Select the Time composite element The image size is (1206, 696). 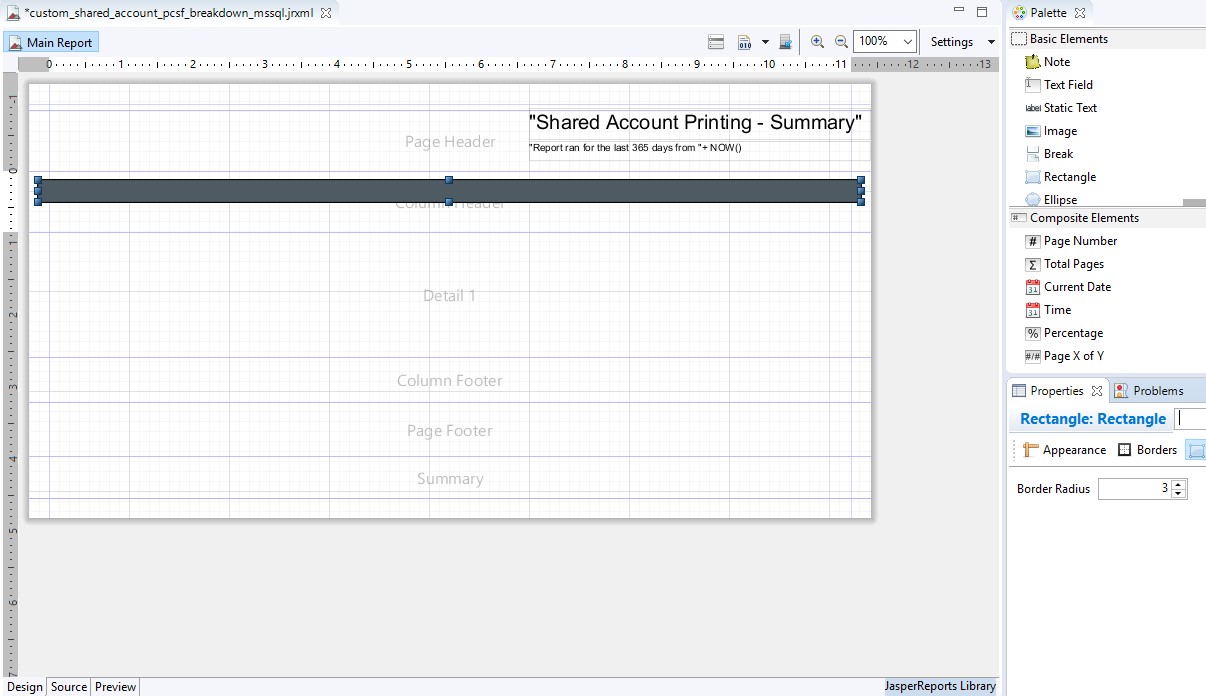[x=1048, y=310]
